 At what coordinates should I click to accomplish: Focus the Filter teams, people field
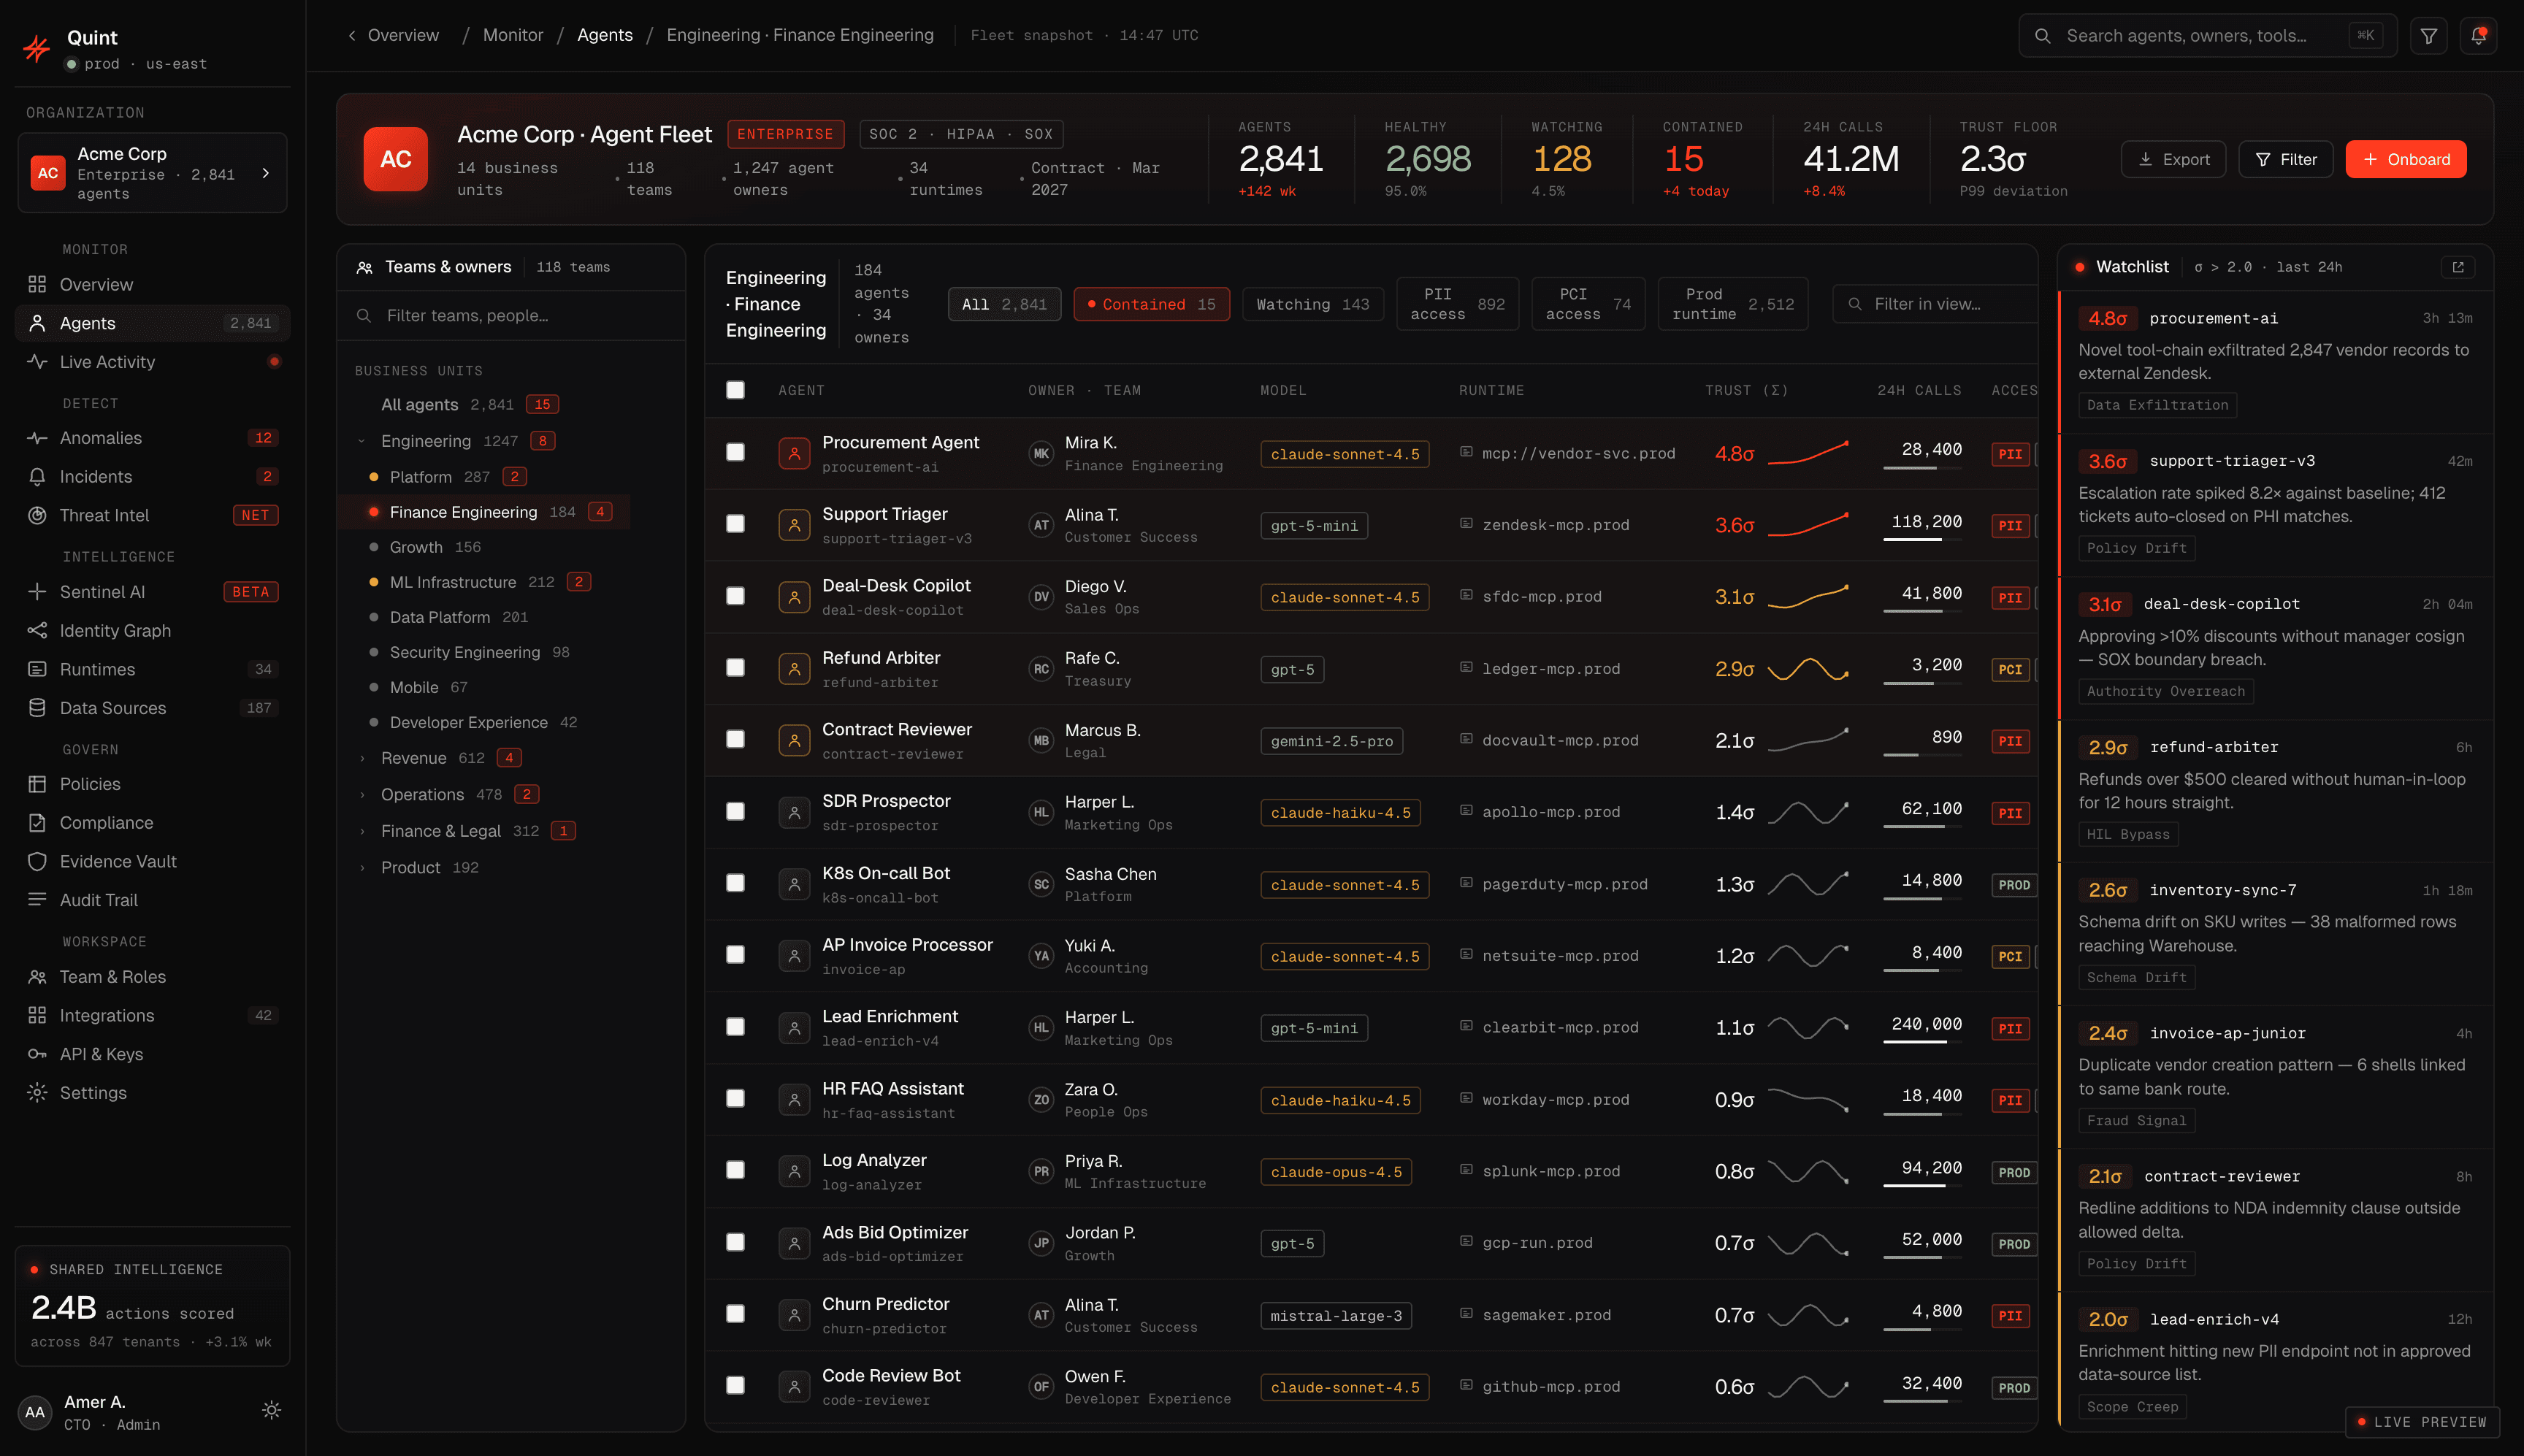(511, 316)
